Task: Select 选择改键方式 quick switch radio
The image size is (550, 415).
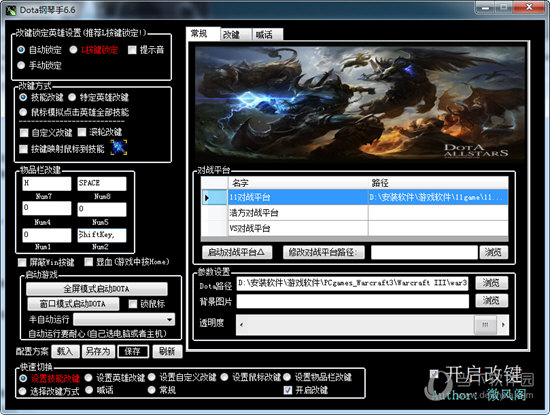Action: click(x=22, y=391)
